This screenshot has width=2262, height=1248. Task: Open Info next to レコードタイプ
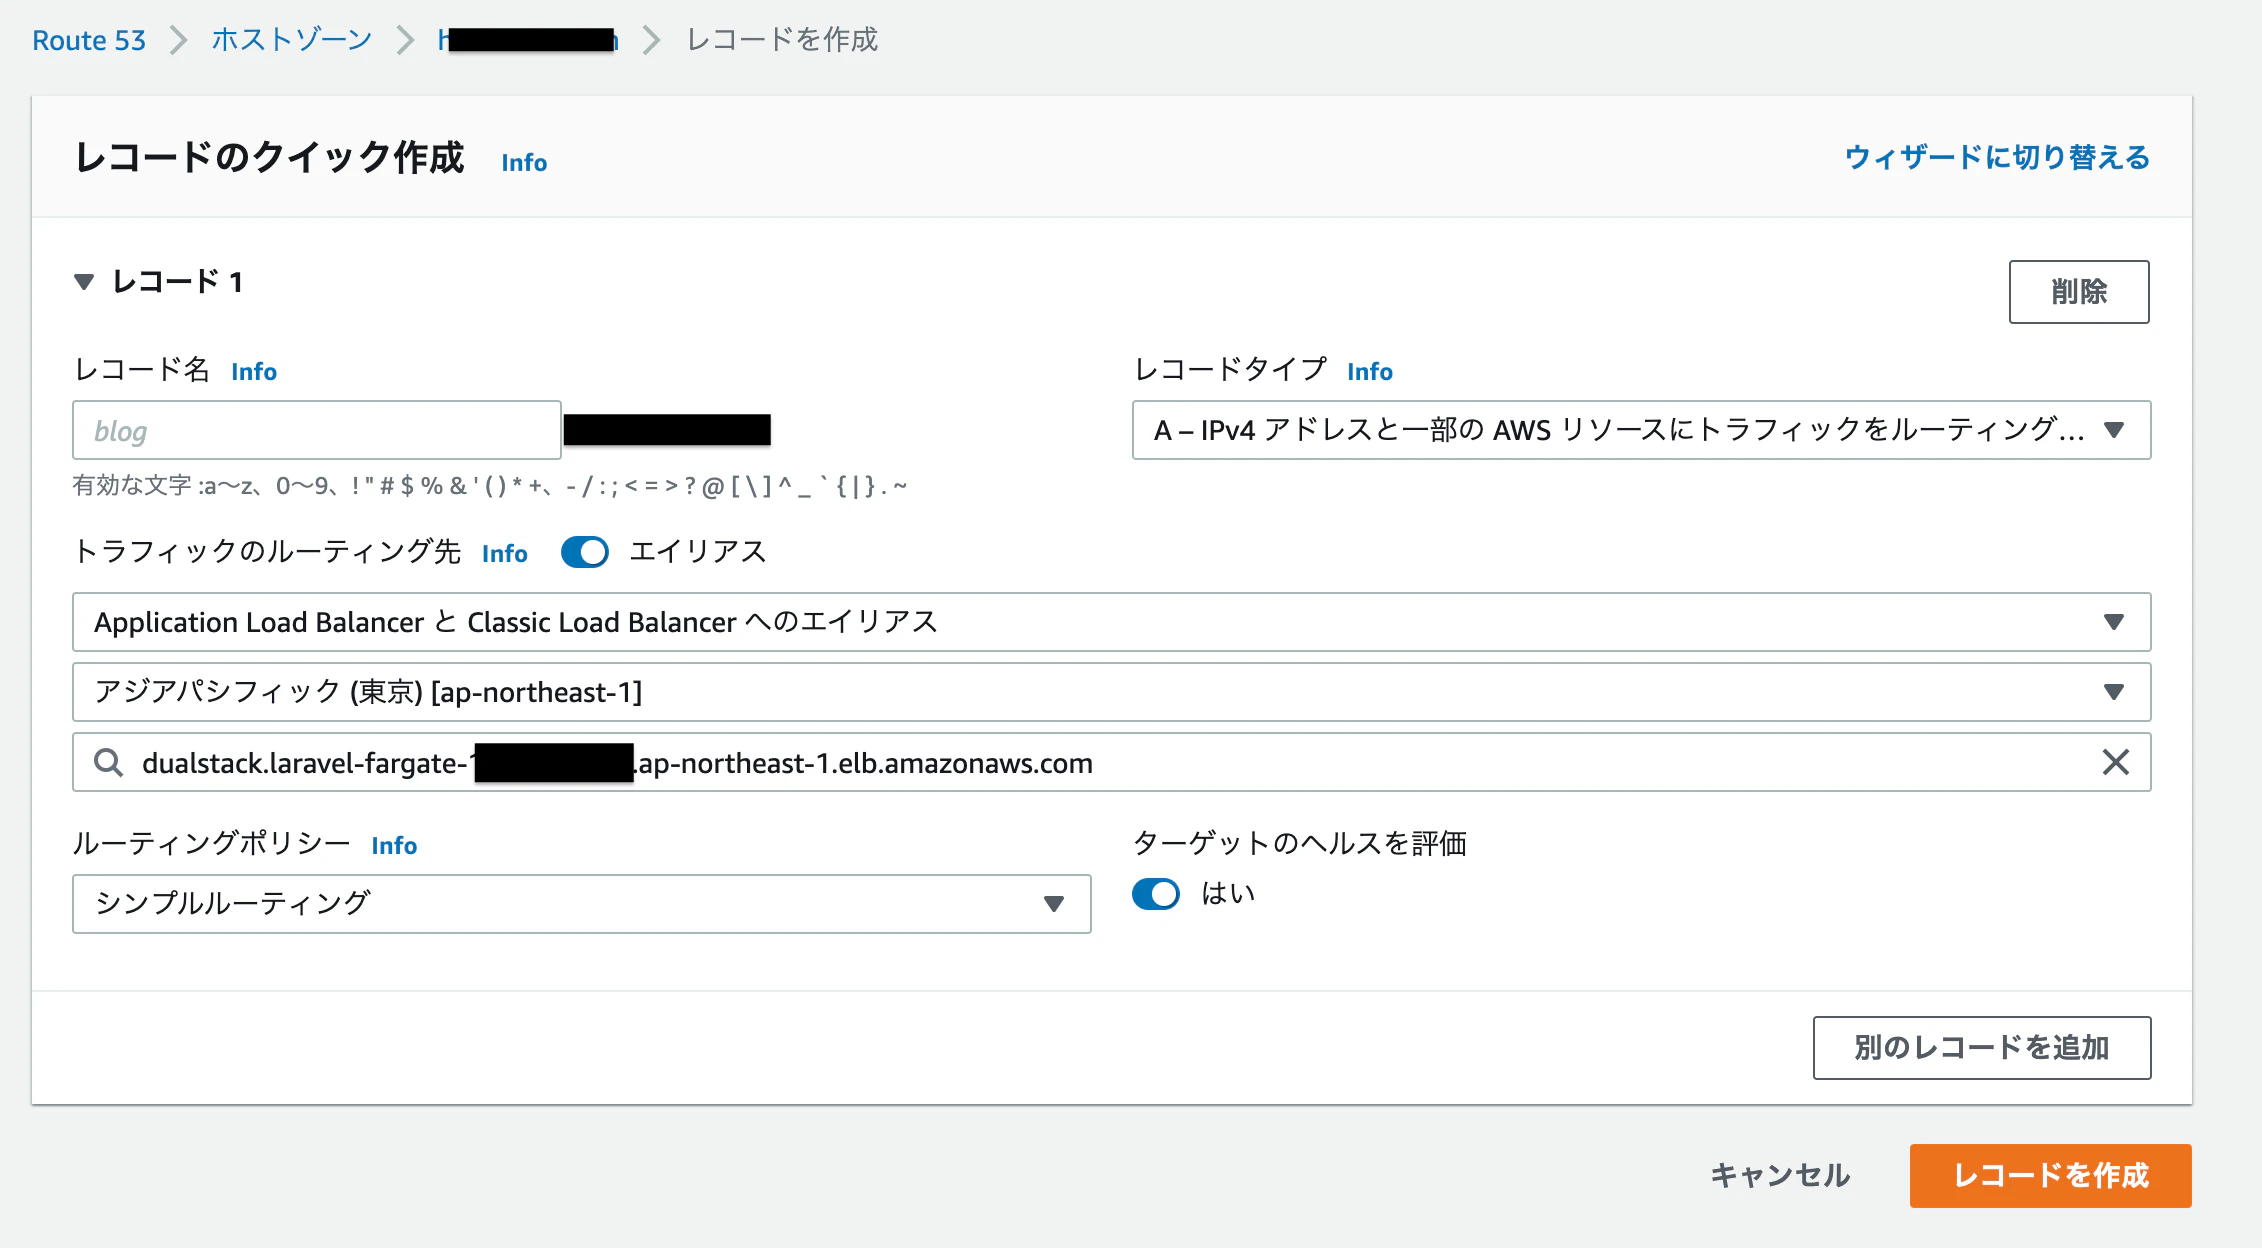tap(1369, 372)
